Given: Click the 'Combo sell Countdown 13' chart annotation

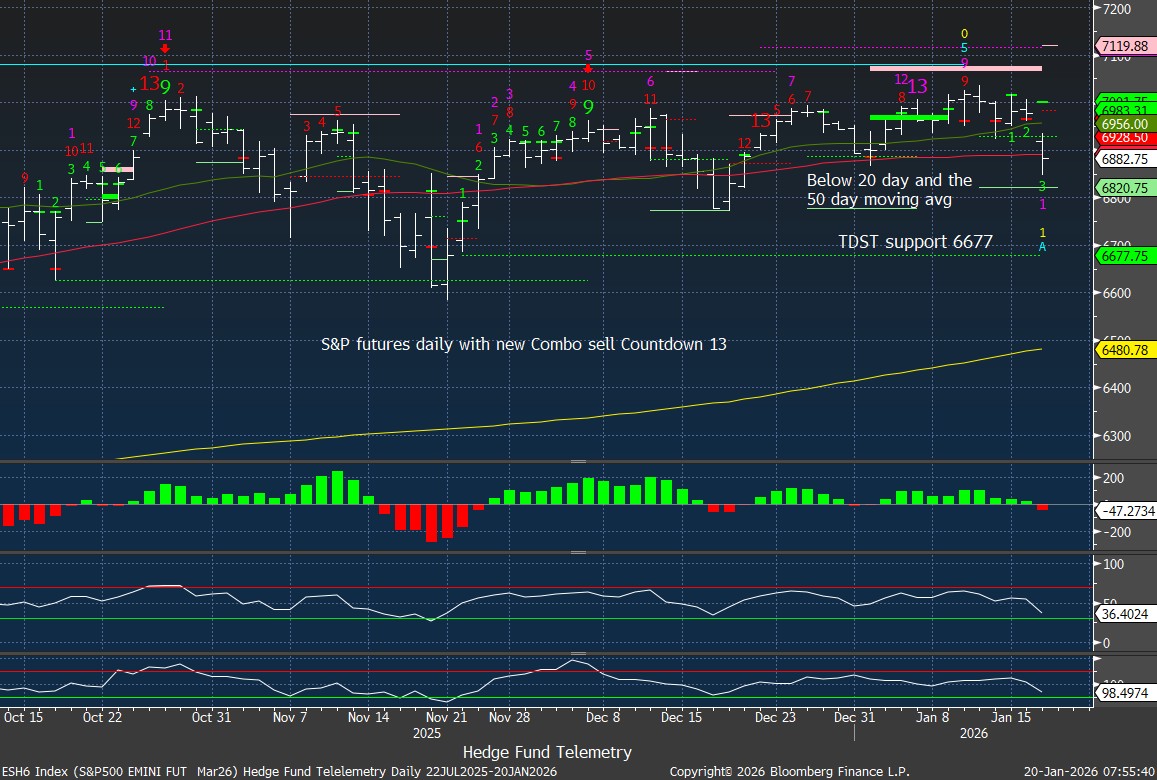Looking at the screenshot, I should coord(523,344).
